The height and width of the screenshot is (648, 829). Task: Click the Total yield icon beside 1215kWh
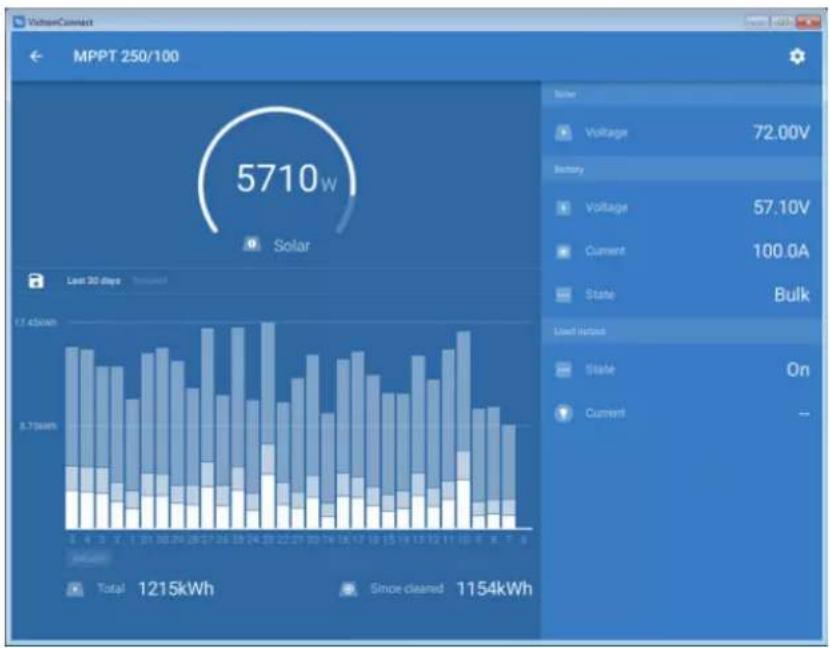coord(75,589)
